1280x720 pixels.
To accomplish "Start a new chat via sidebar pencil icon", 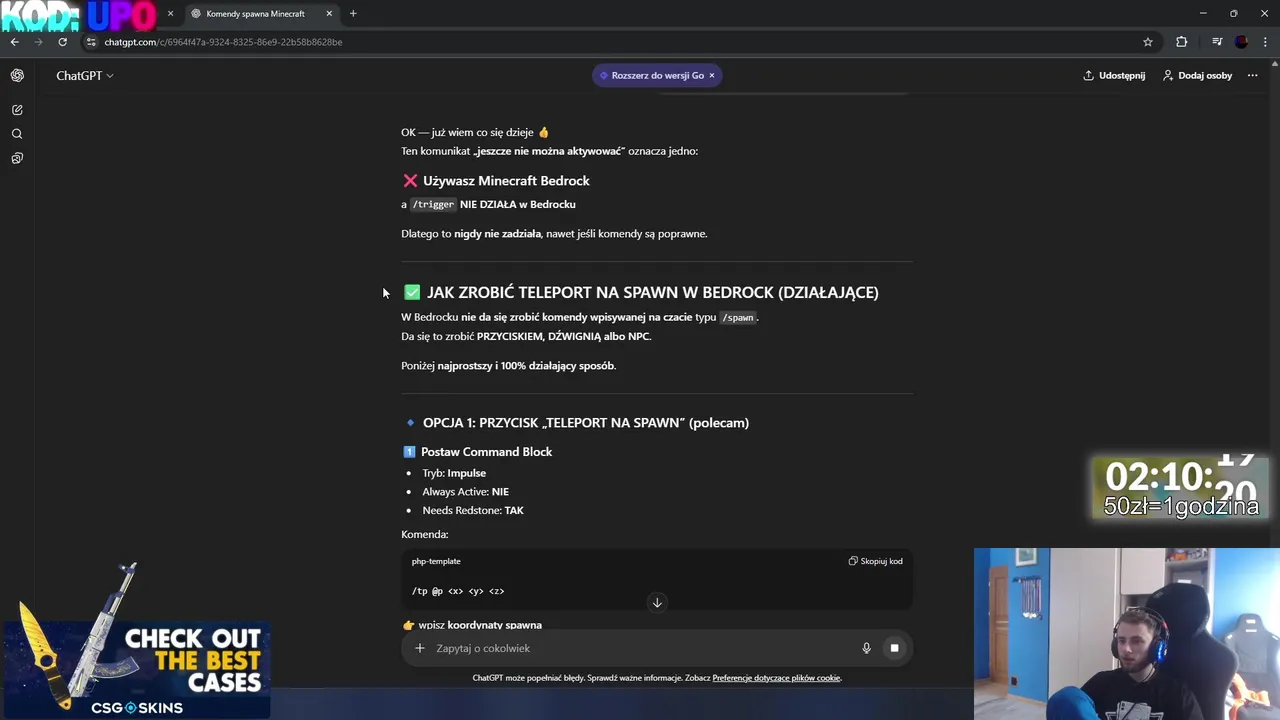I will (17, 110).
